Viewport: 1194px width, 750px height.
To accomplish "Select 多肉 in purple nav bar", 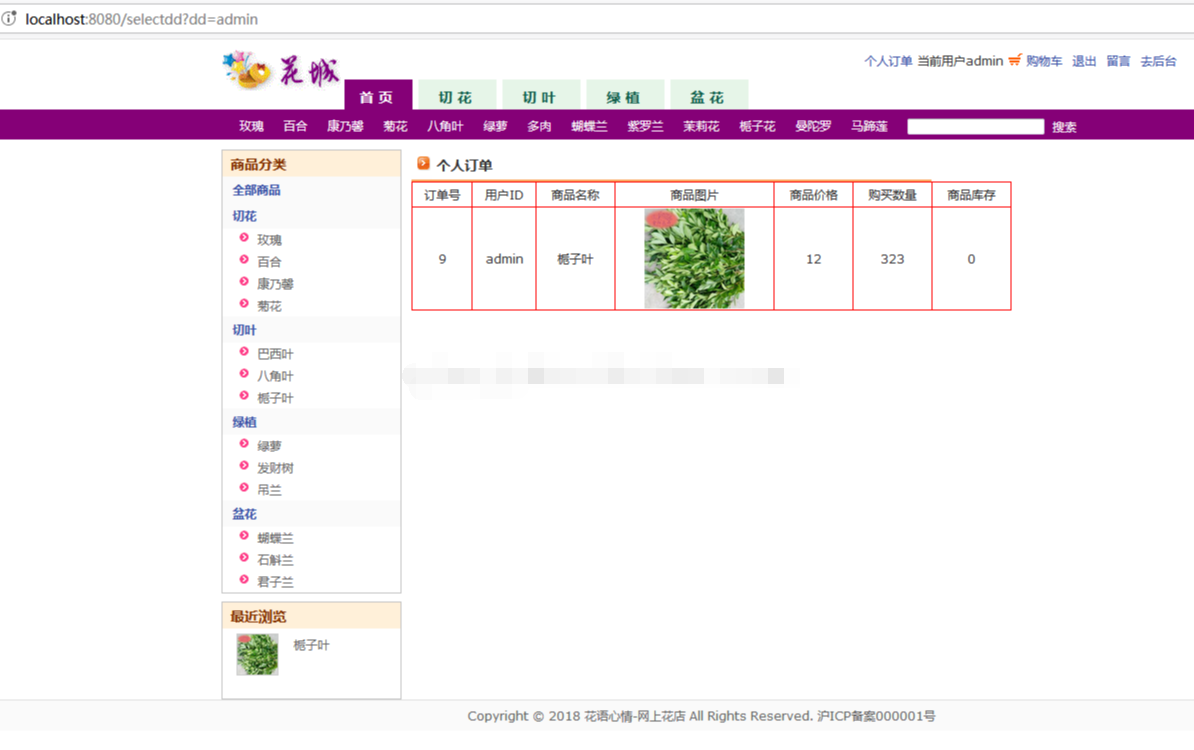I will pyautogui.click(x=540, y=126).
